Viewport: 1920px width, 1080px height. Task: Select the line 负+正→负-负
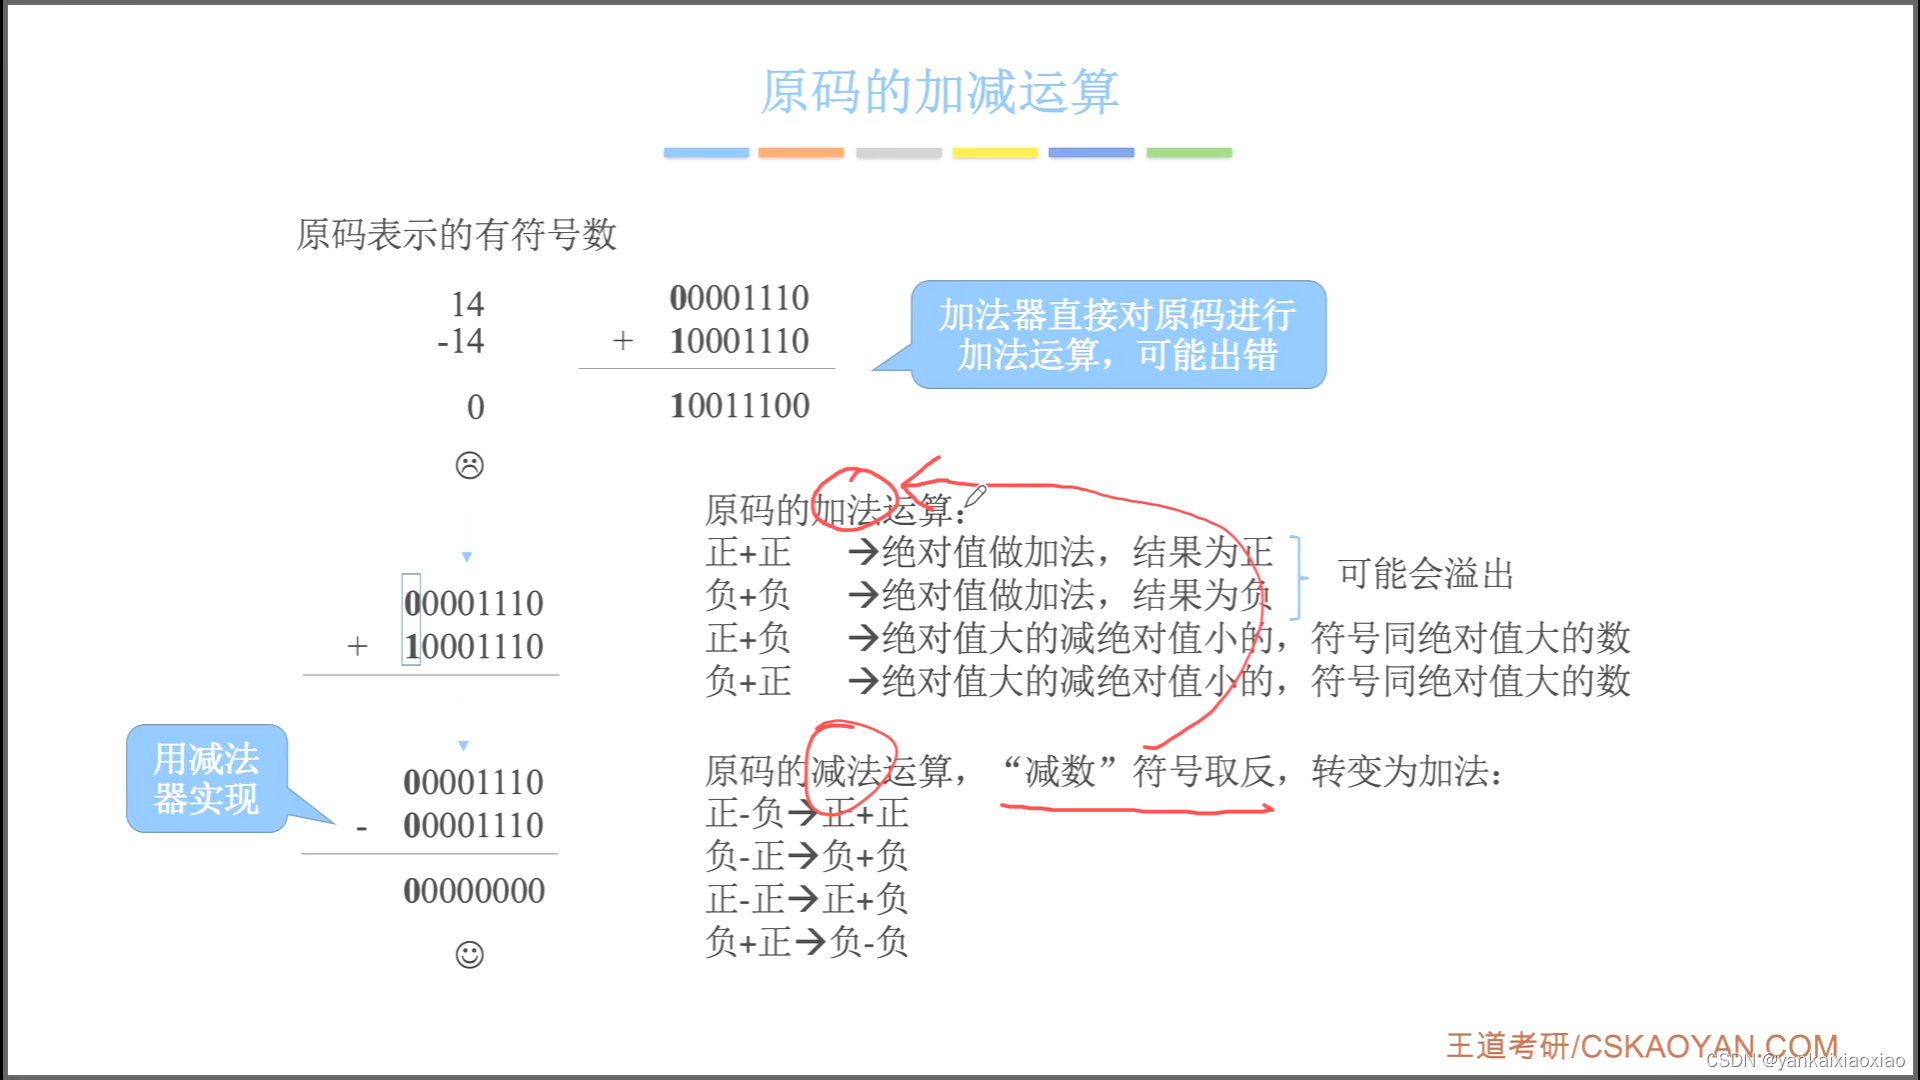click(807, 942)
